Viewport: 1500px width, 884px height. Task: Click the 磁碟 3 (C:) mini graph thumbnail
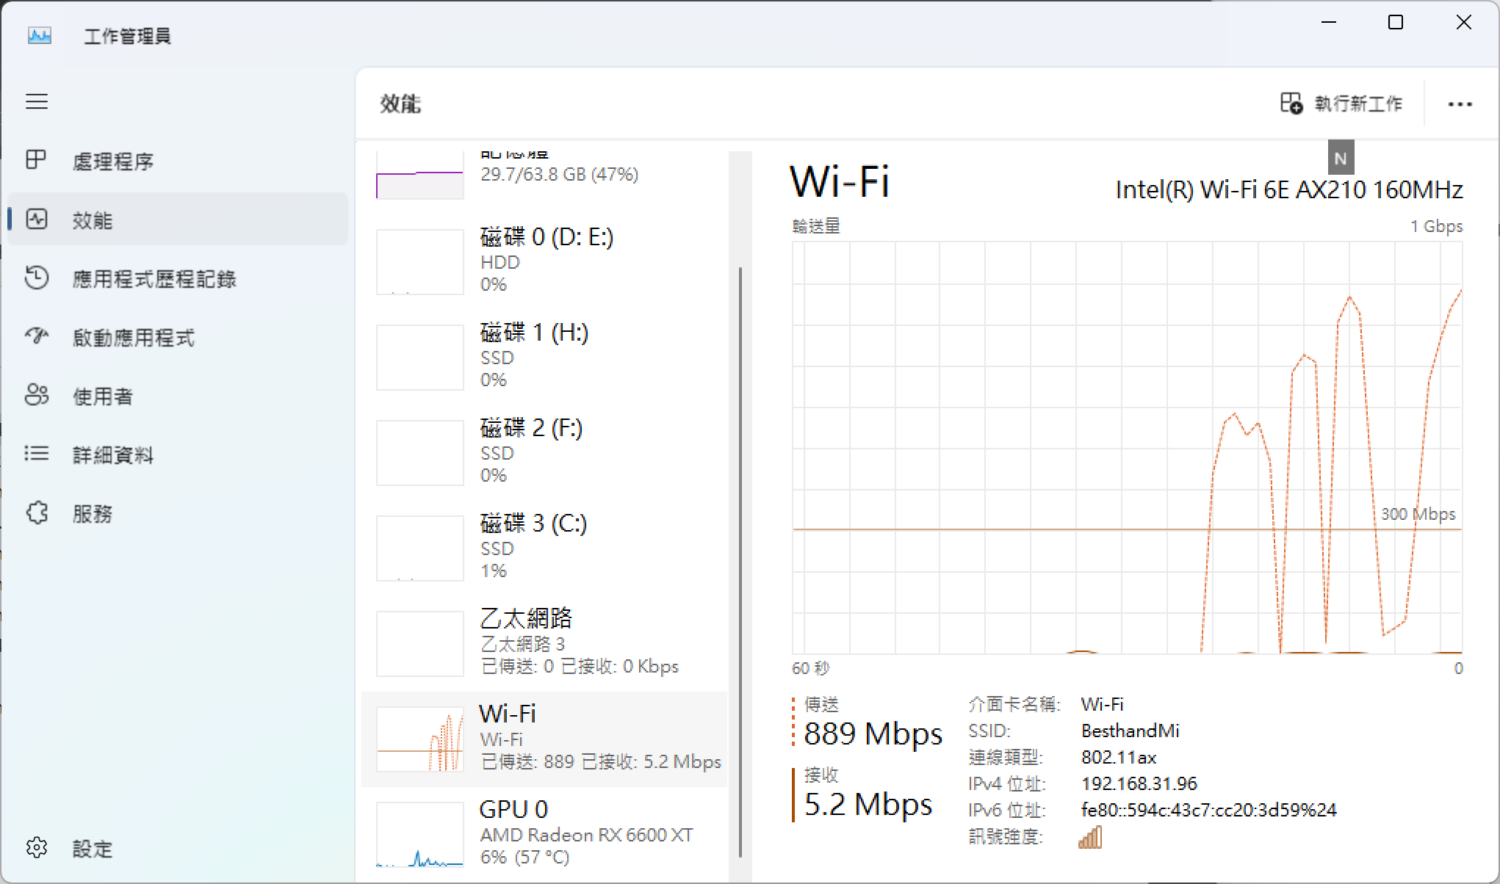tap(420, 548)
